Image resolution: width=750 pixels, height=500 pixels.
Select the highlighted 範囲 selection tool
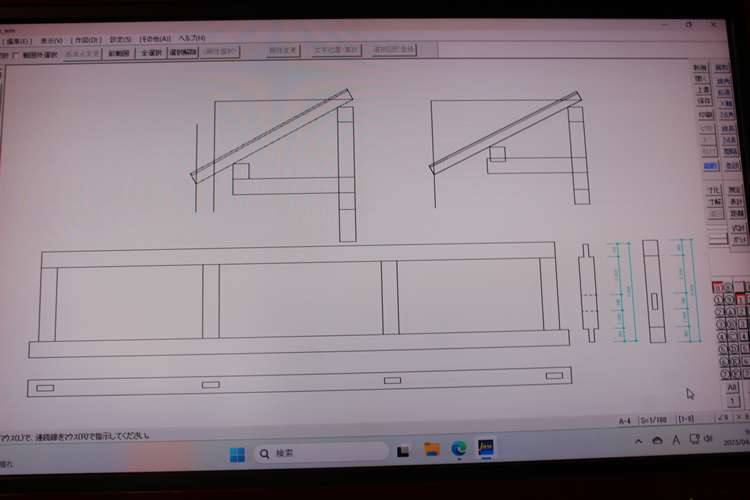point(710,166)
